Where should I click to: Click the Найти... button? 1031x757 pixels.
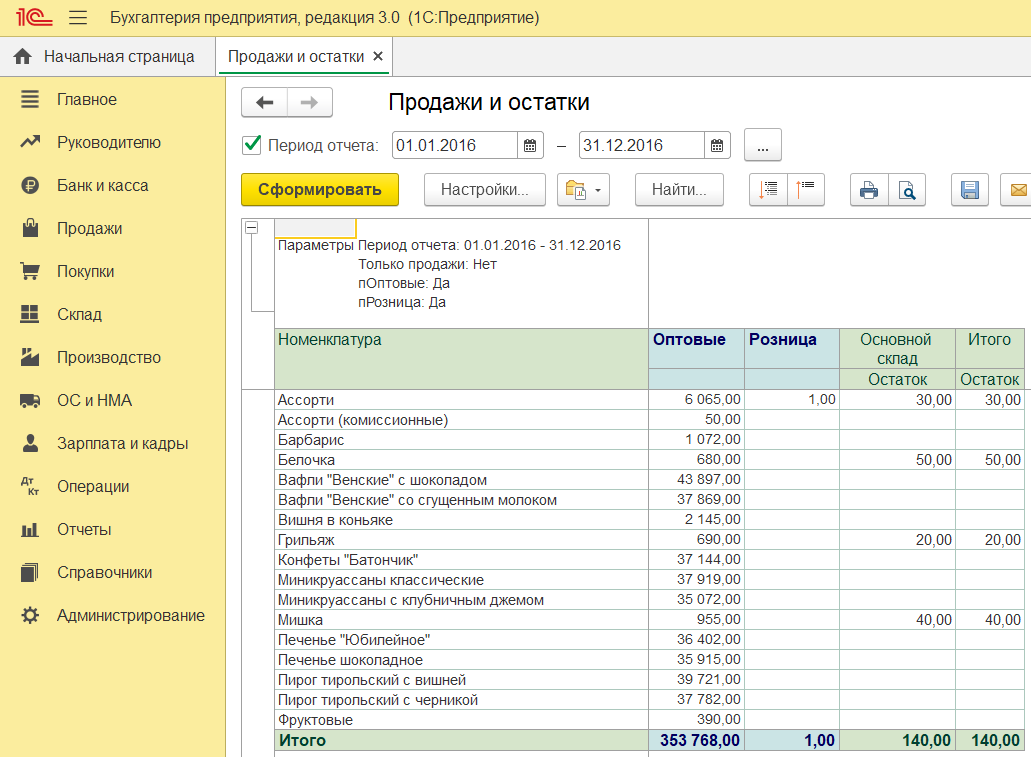pos(679,189)
